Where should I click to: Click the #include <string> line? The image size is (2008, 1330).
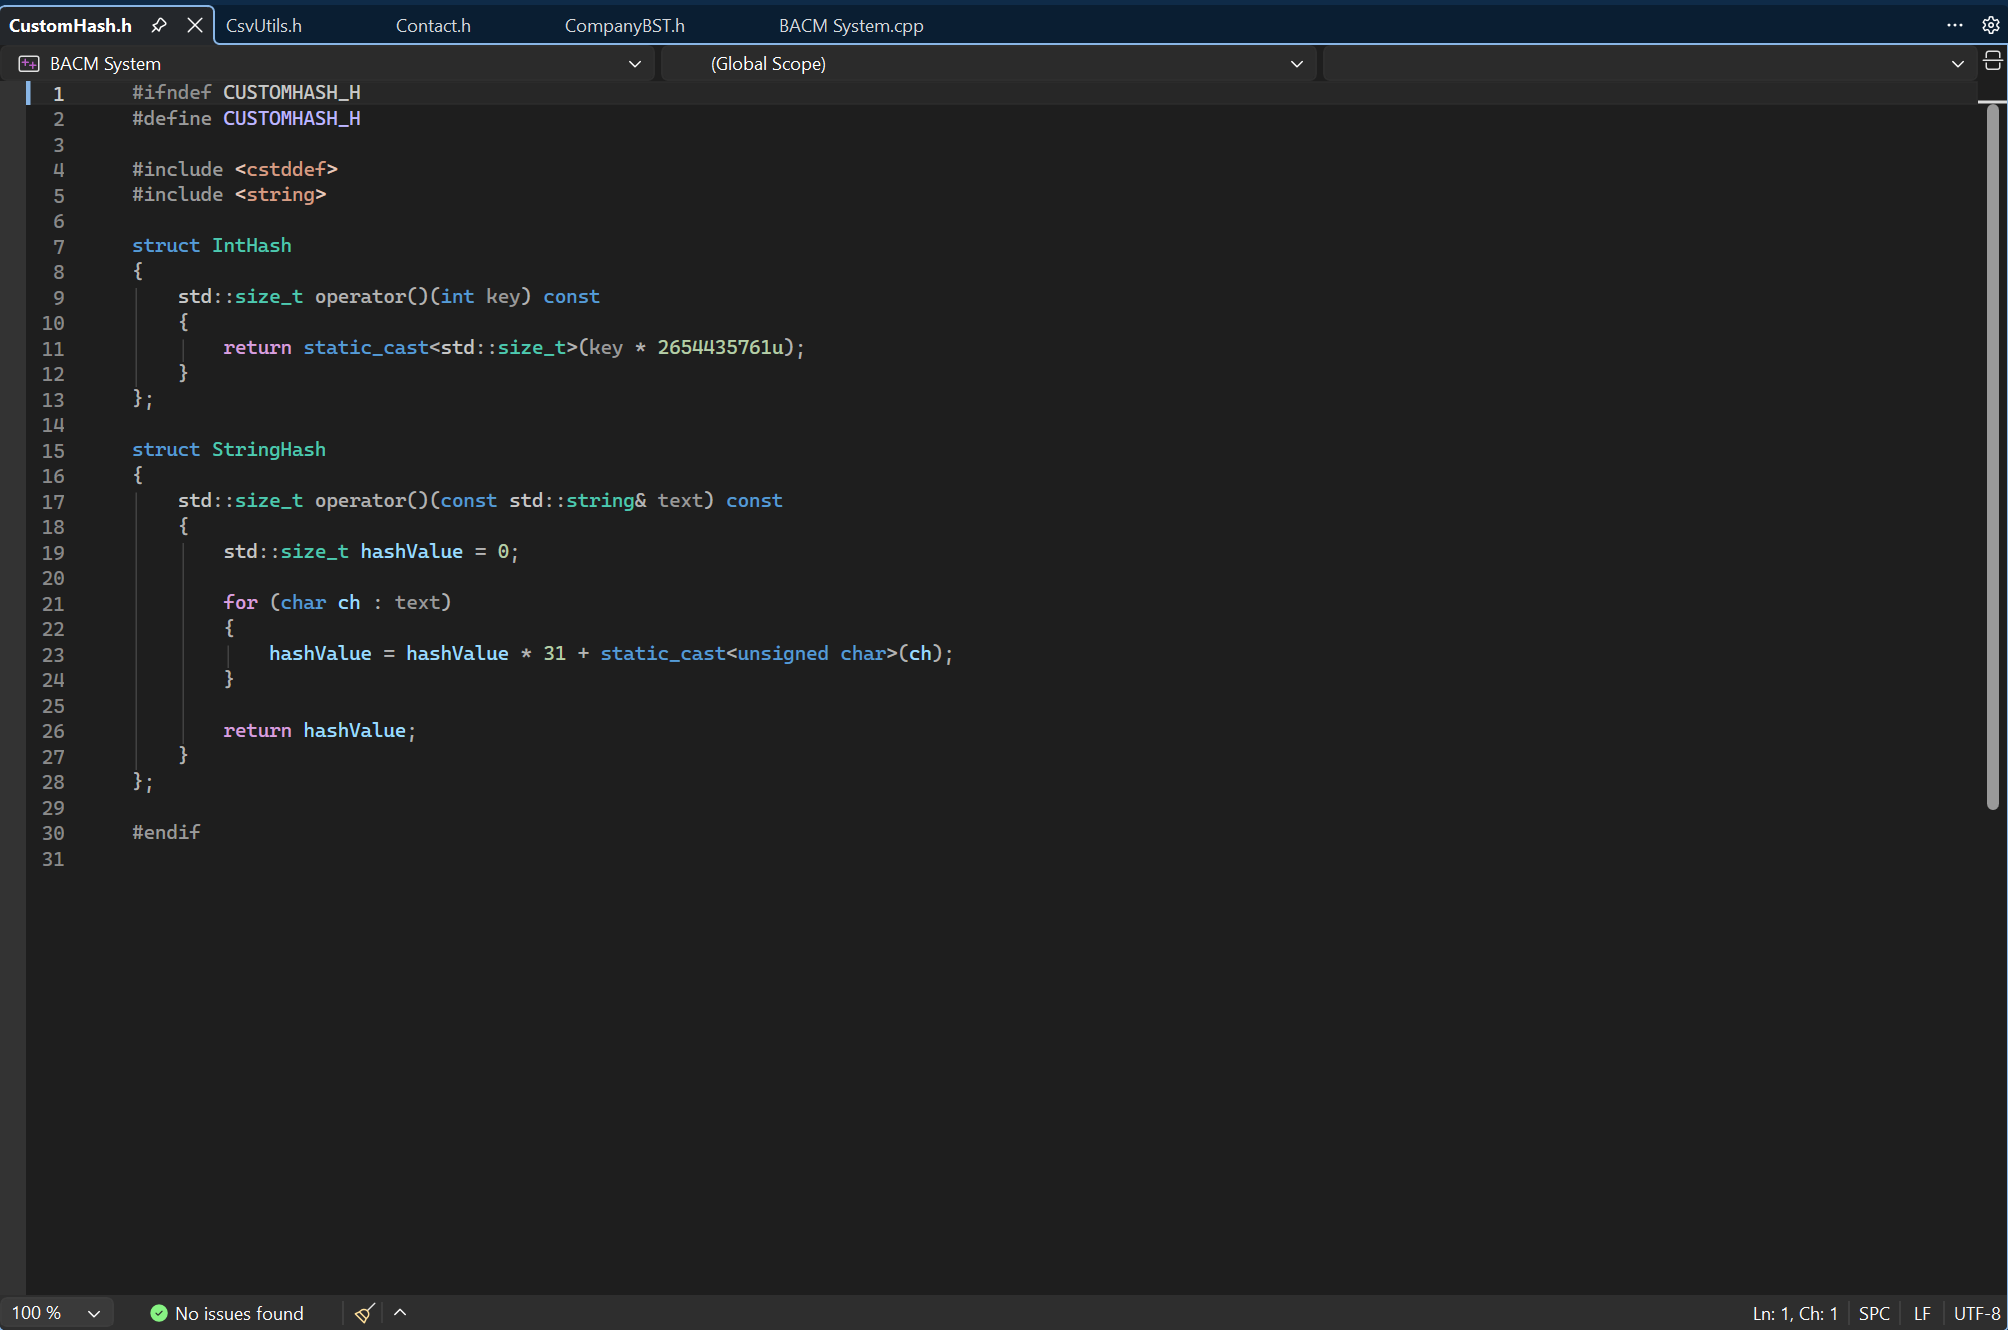[229, 194]
